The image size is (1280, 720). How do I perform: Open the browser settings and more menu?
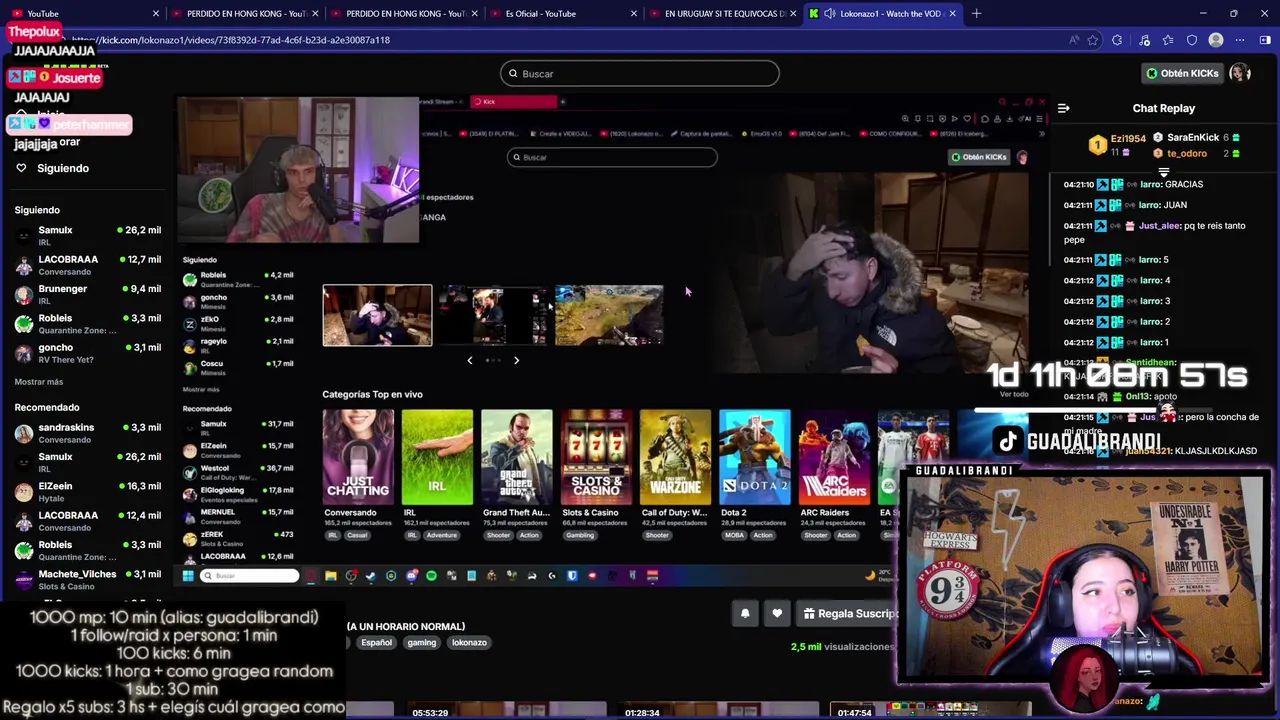tap(1240, 40)
